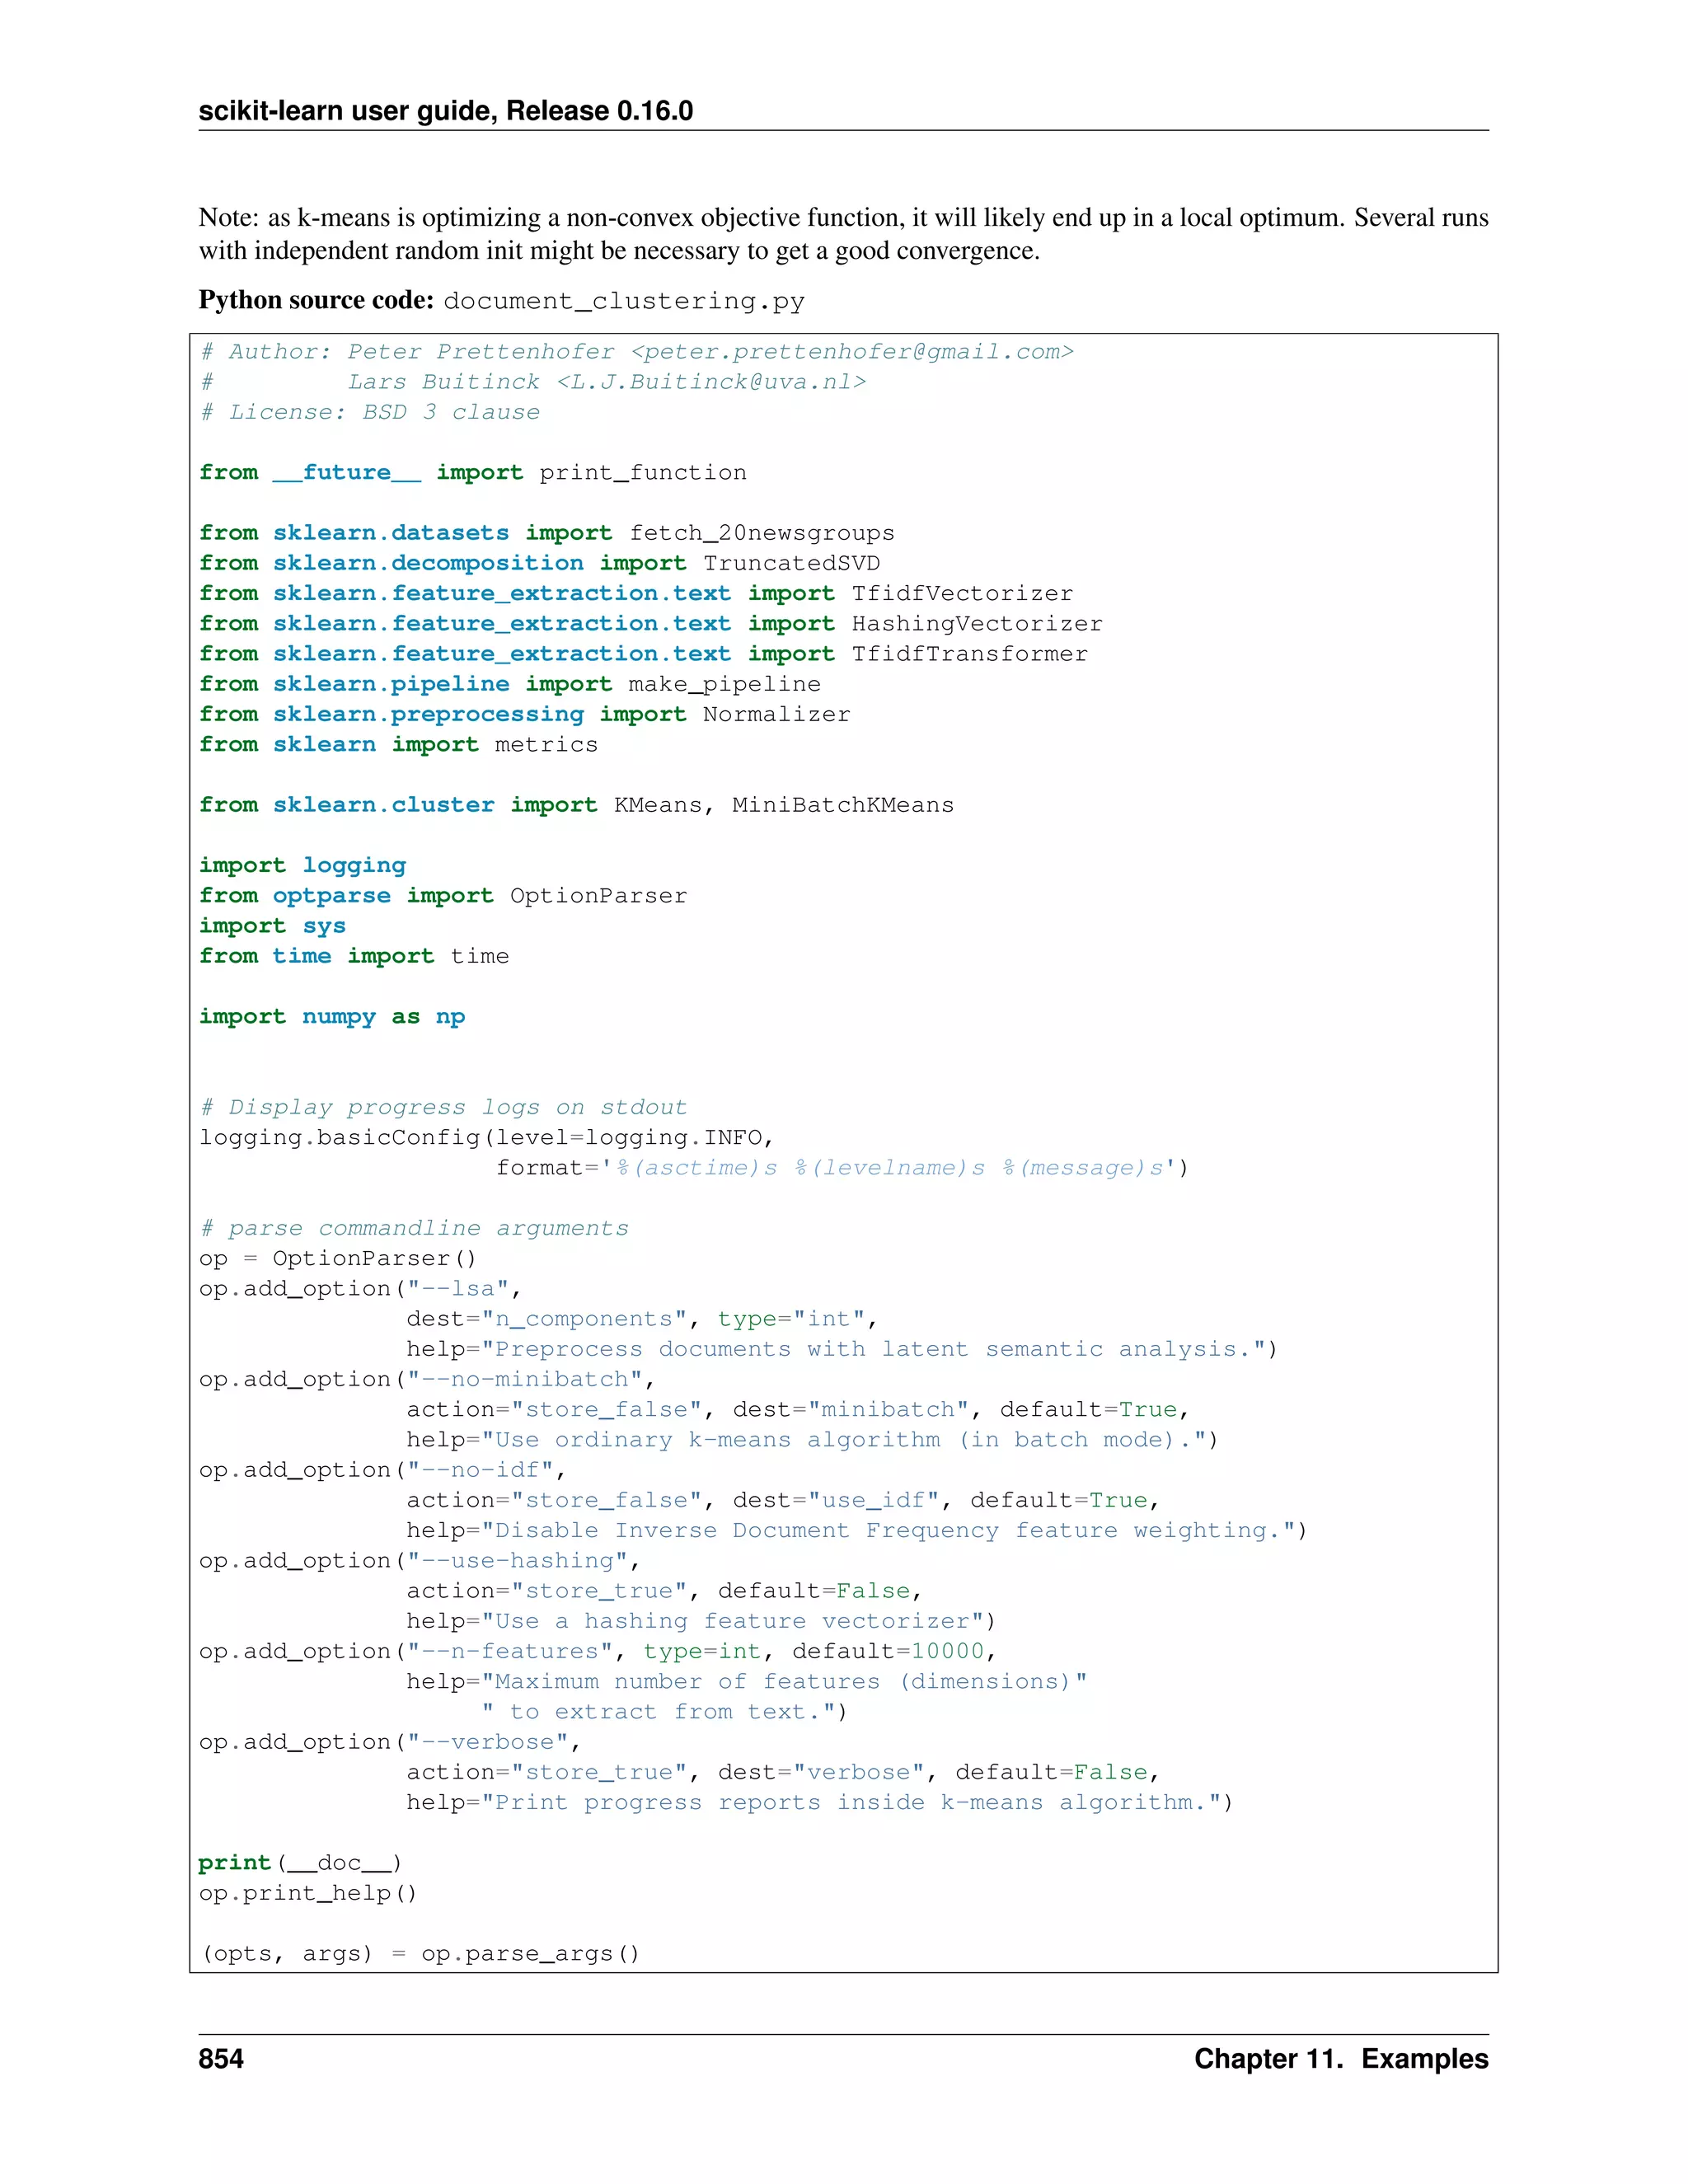Click the comment '# parse commandline arguments'
The height and width of the screenshot is (2184, 1688).
pyautogui.click(x=414, y=1228)
